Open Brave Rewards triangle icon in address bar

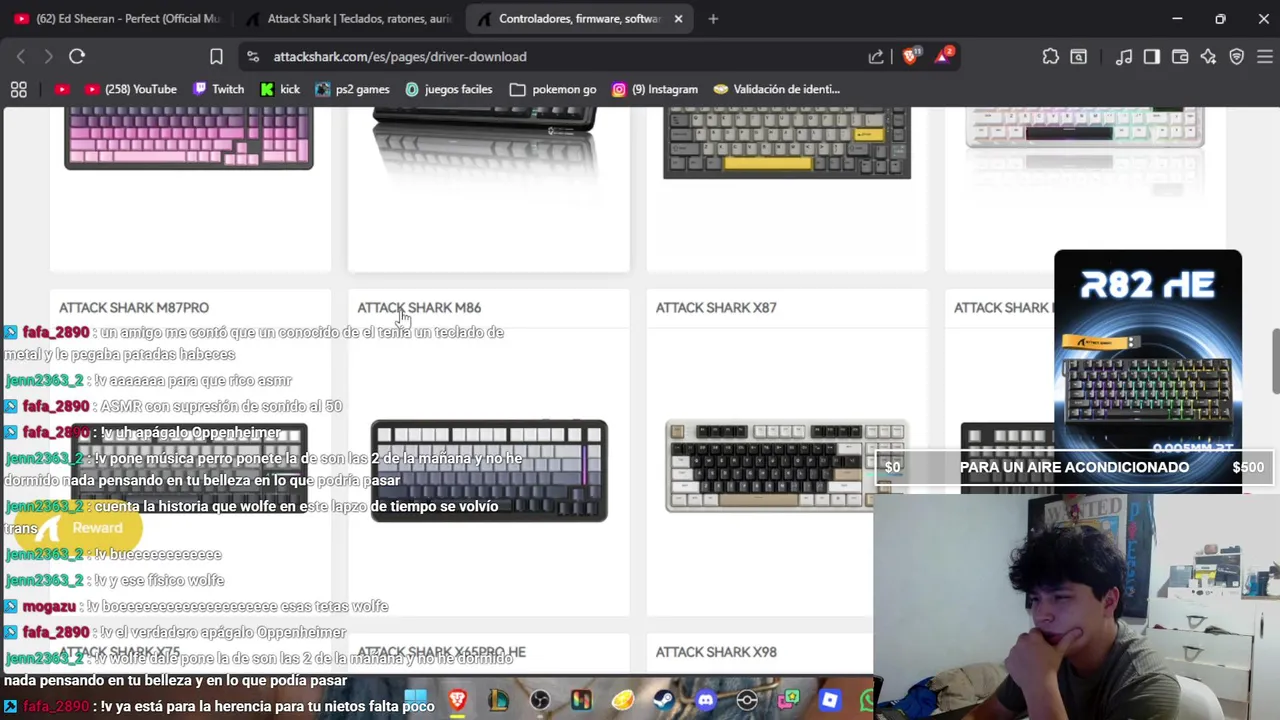944,56
